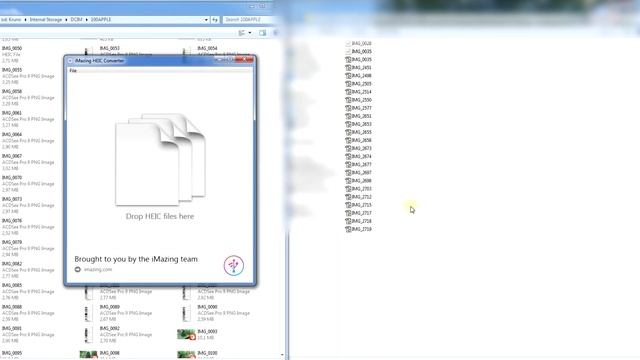Select the IMG_2719 file name in right window

[362, 229]
